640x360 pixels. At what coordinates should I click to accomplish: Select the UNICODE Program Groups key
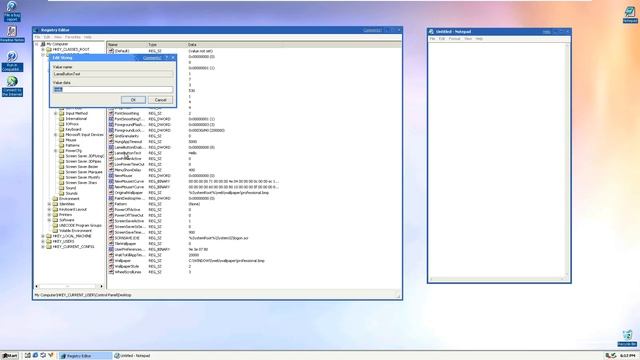tap(80, 225)
